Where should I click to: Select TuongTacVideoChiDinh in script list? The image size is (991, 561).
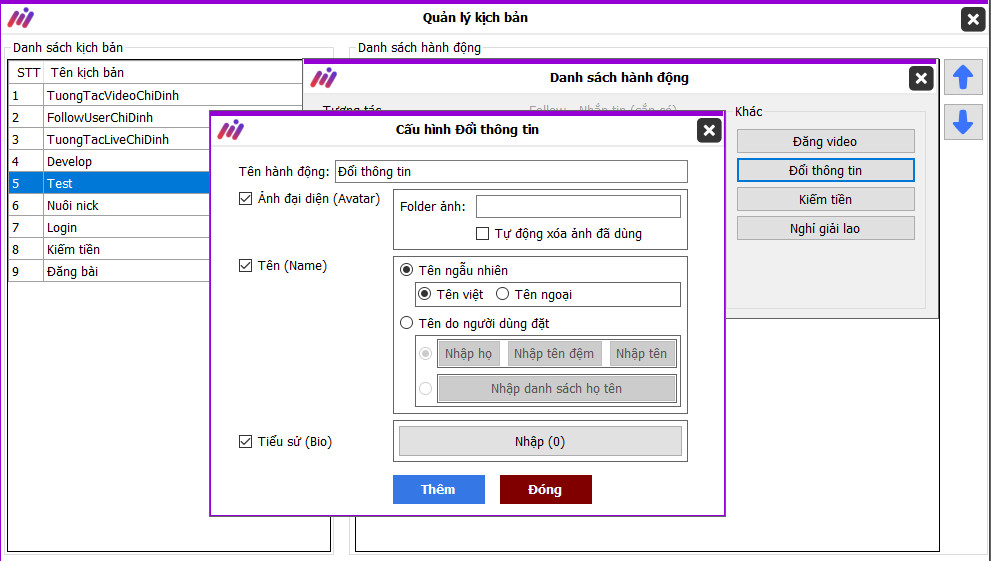pos(112,96)
